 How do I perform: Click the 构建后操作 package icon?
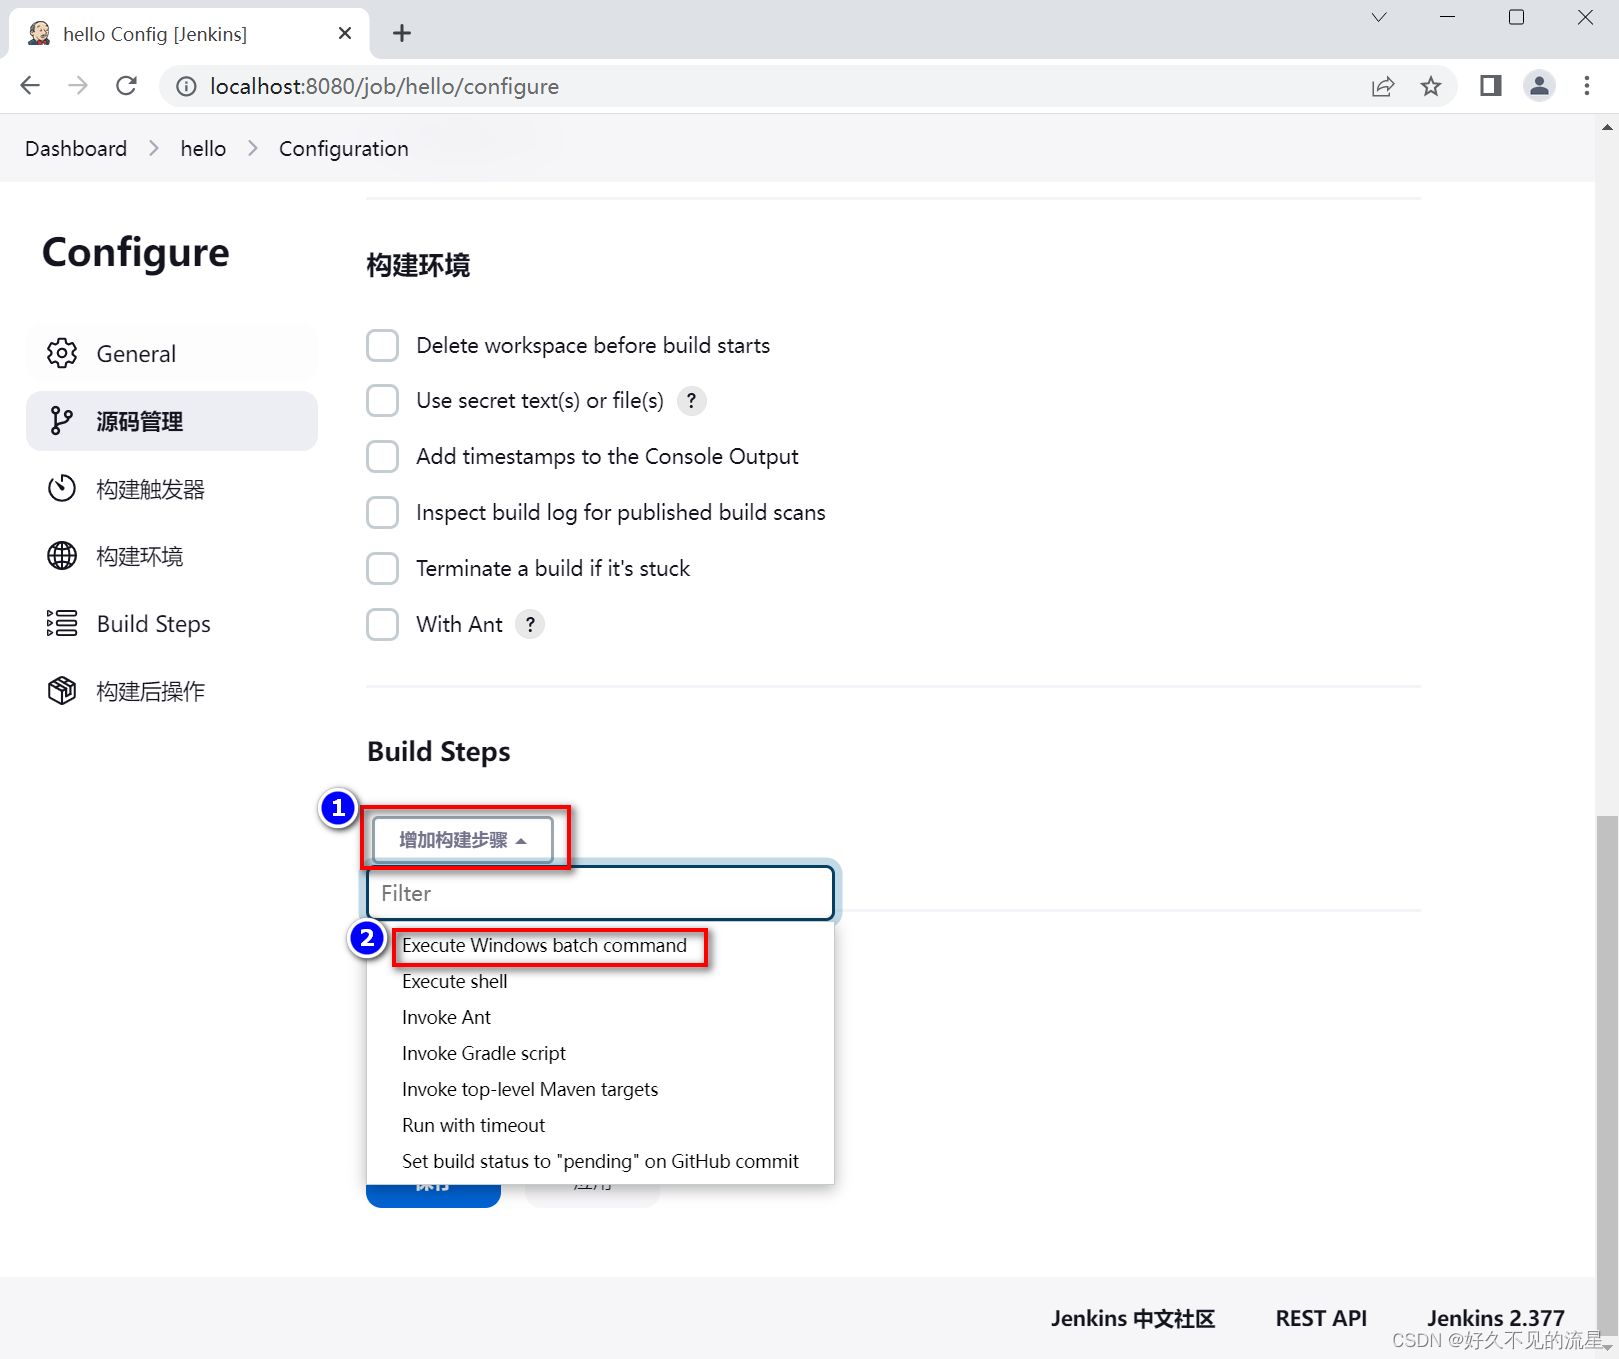click(62, 690)
